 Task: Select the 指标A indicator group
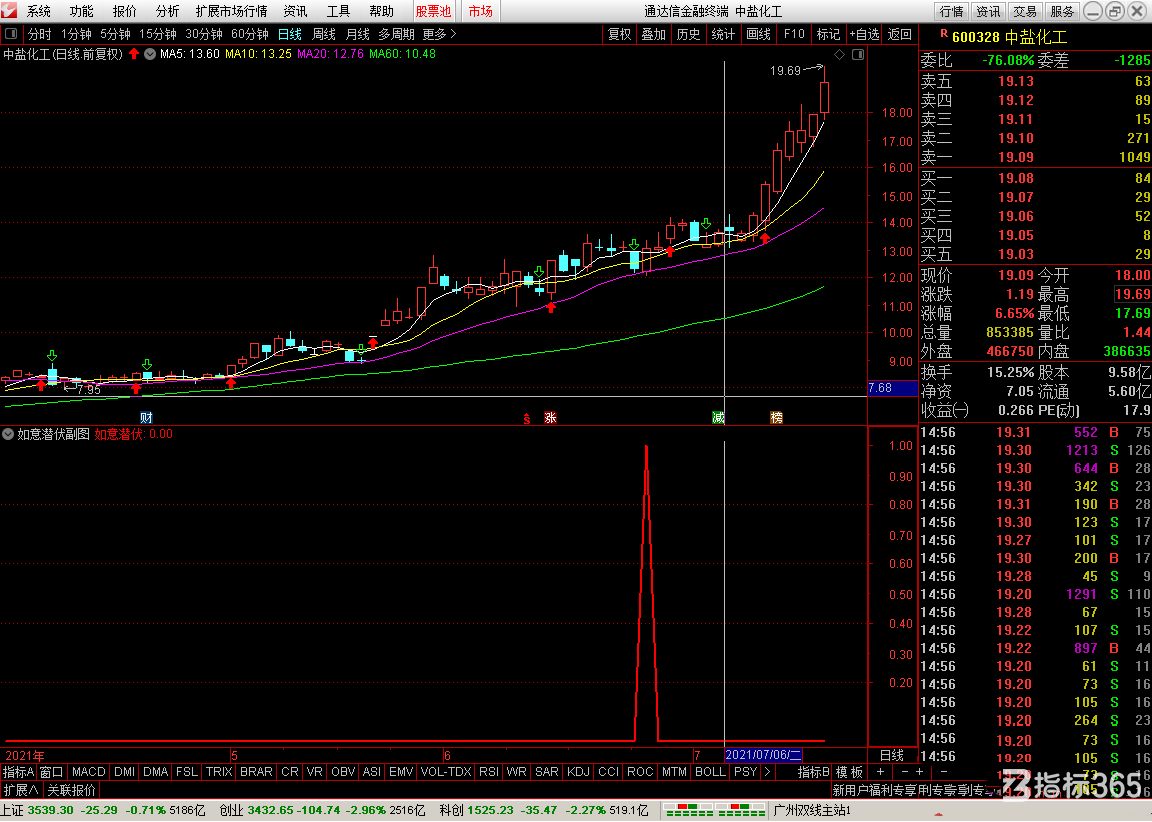click(x=18, y=772)
